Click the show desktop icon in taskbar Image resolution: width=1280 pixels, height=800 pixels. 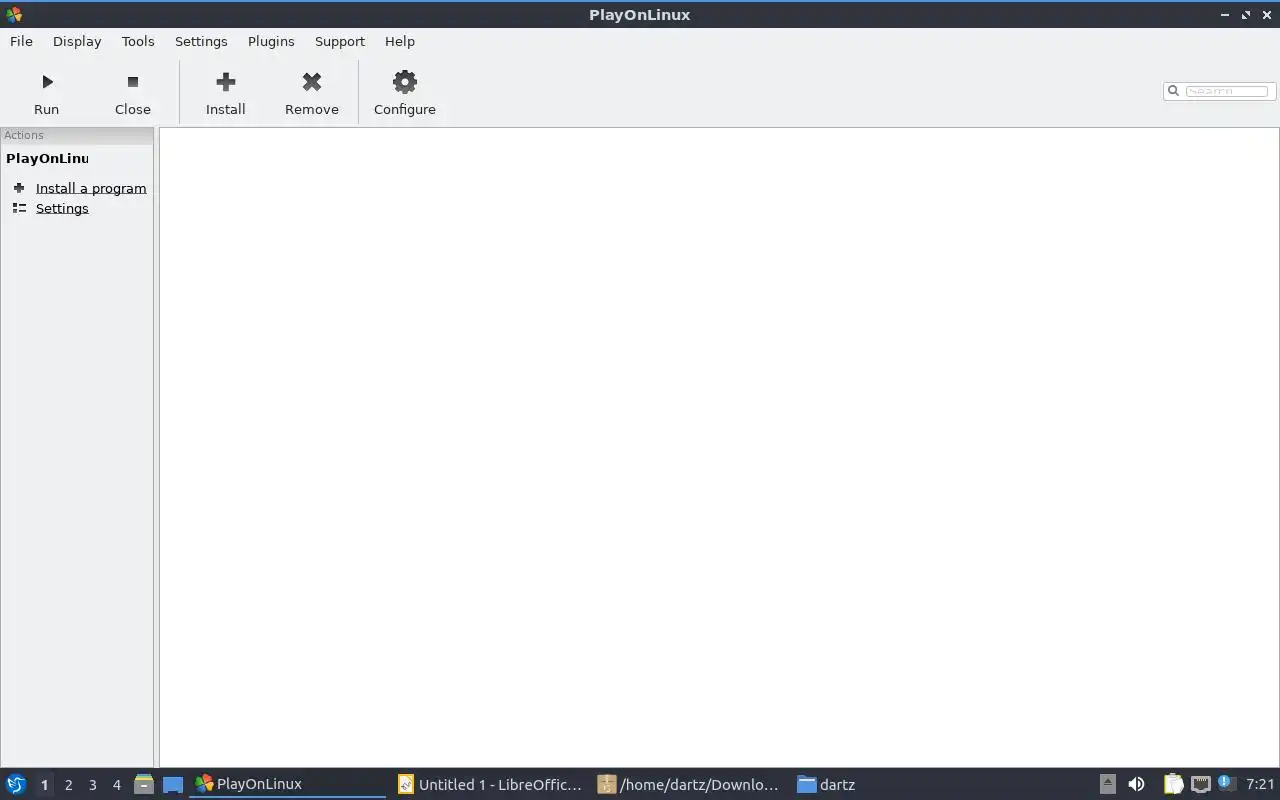(173, 785)
